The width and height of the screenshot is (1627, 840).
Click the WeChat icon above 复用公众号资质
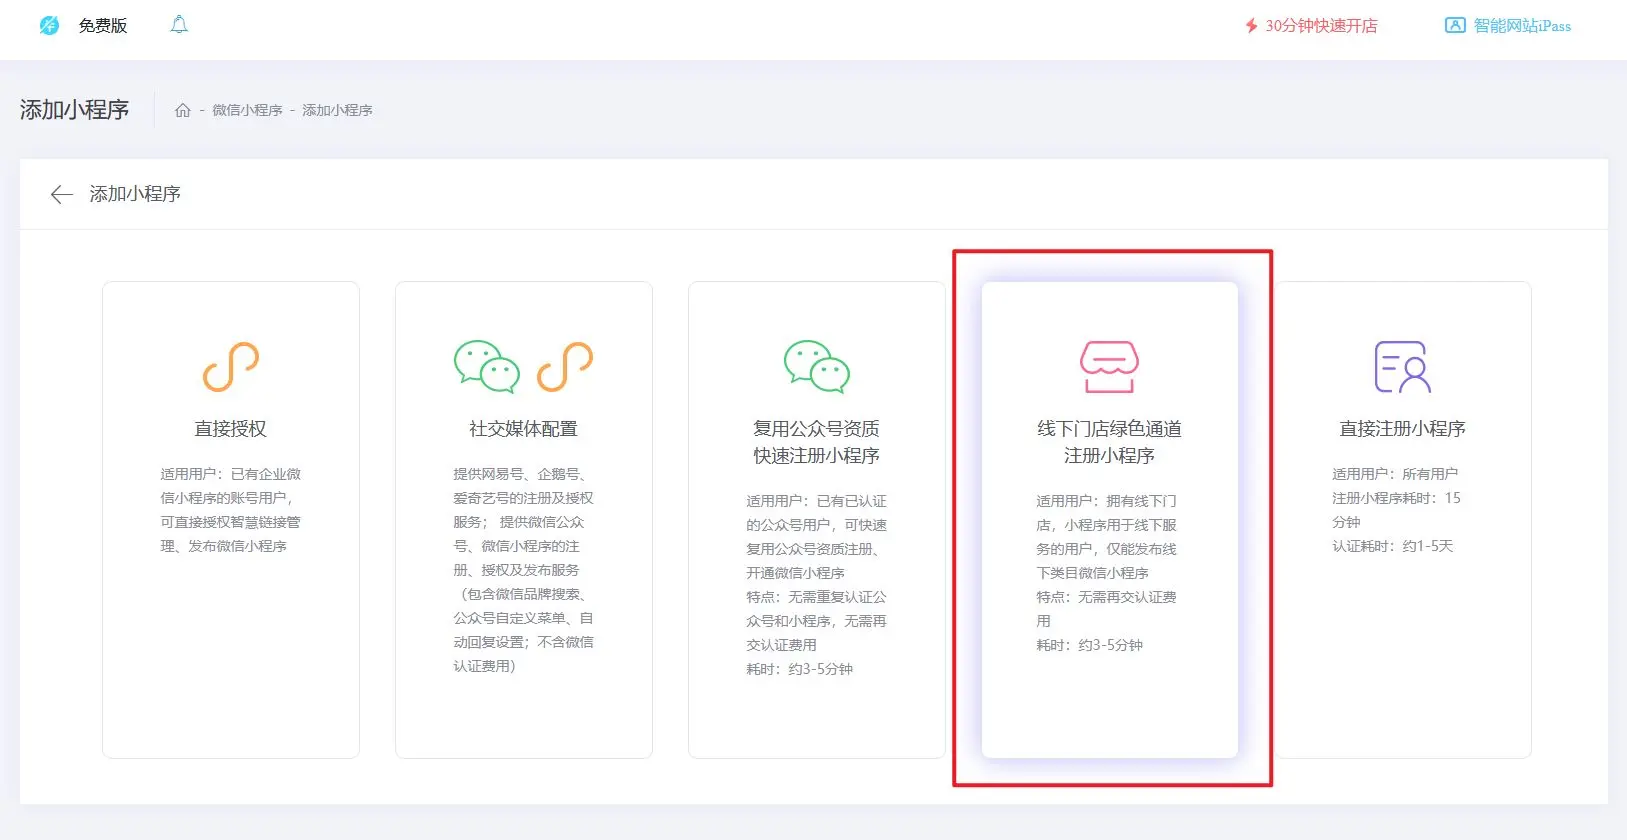(816, 367)
